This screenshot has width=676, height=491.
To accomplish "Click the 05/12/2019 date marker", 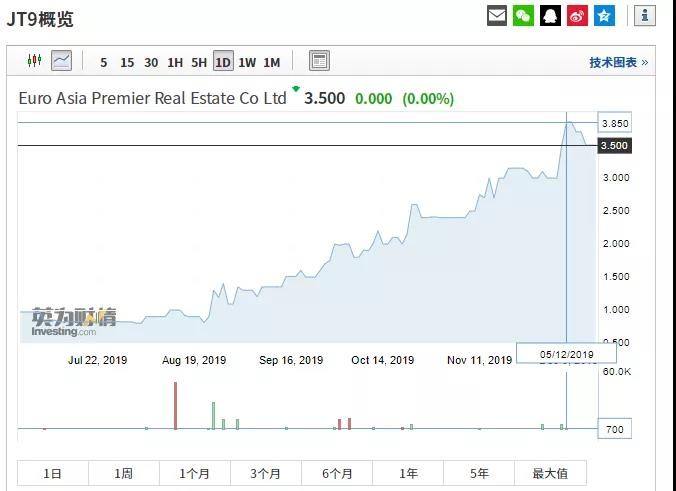I will tap(567, 354).
